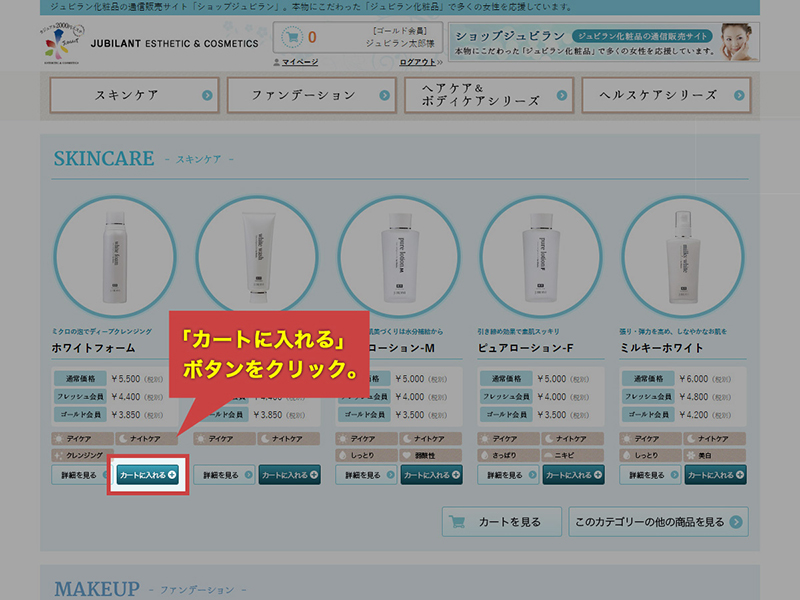800x600 pixels.
Task: Click the MAKEUP section heading
Action: coord(97,589)
